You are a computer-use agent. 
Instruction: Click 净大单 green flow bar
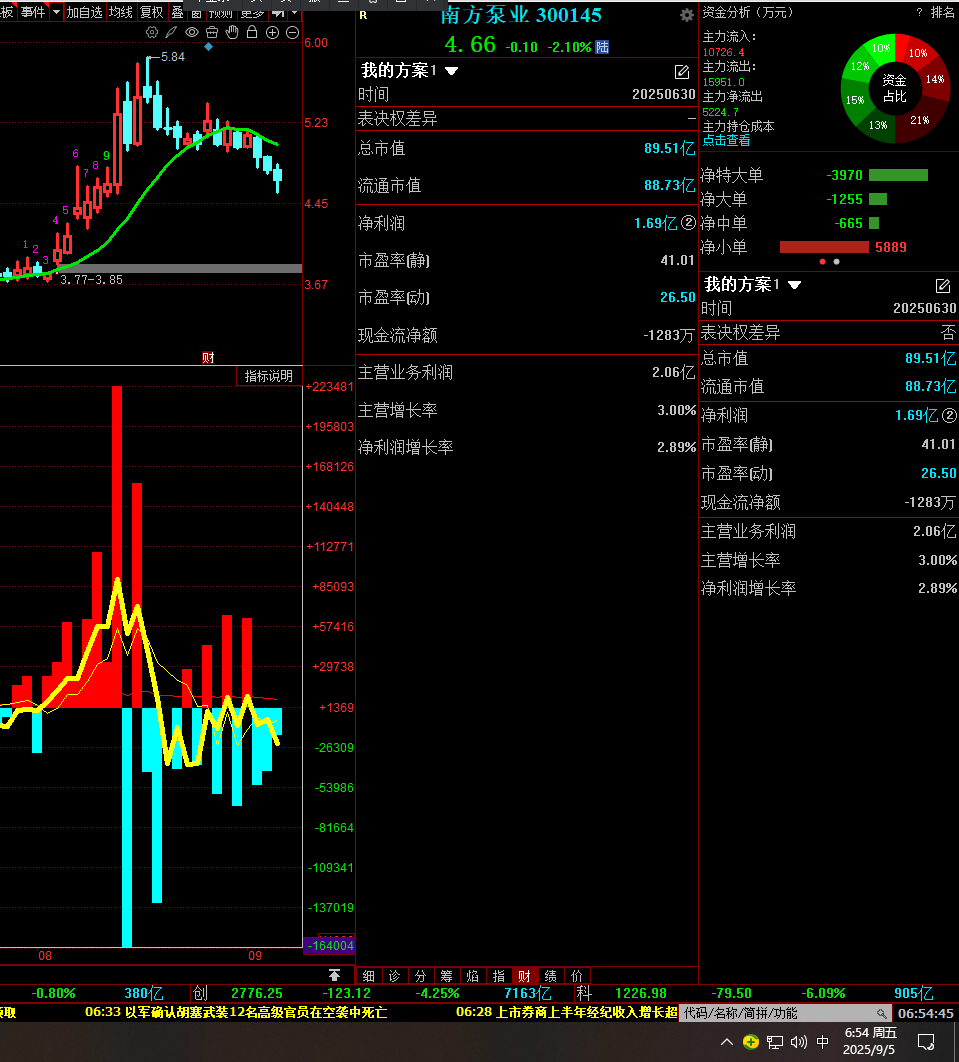click(878, 199)
